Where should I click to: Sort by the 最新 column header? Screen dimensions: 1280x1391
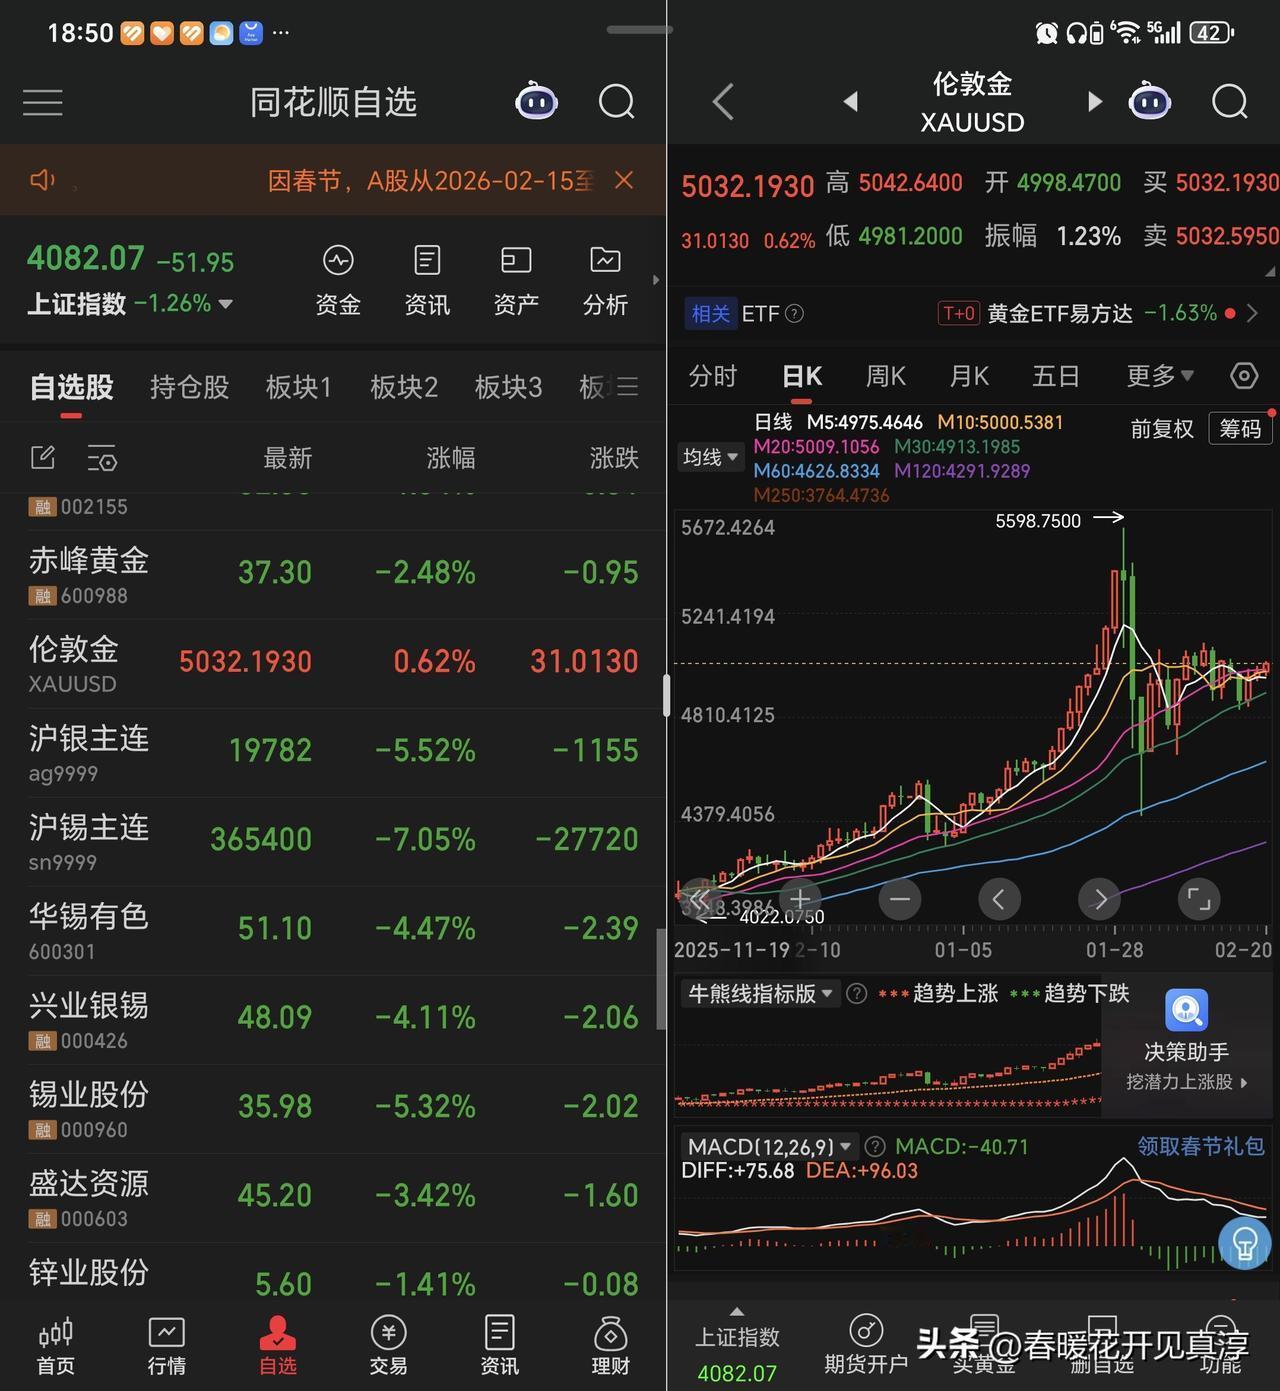coord(288,458)
